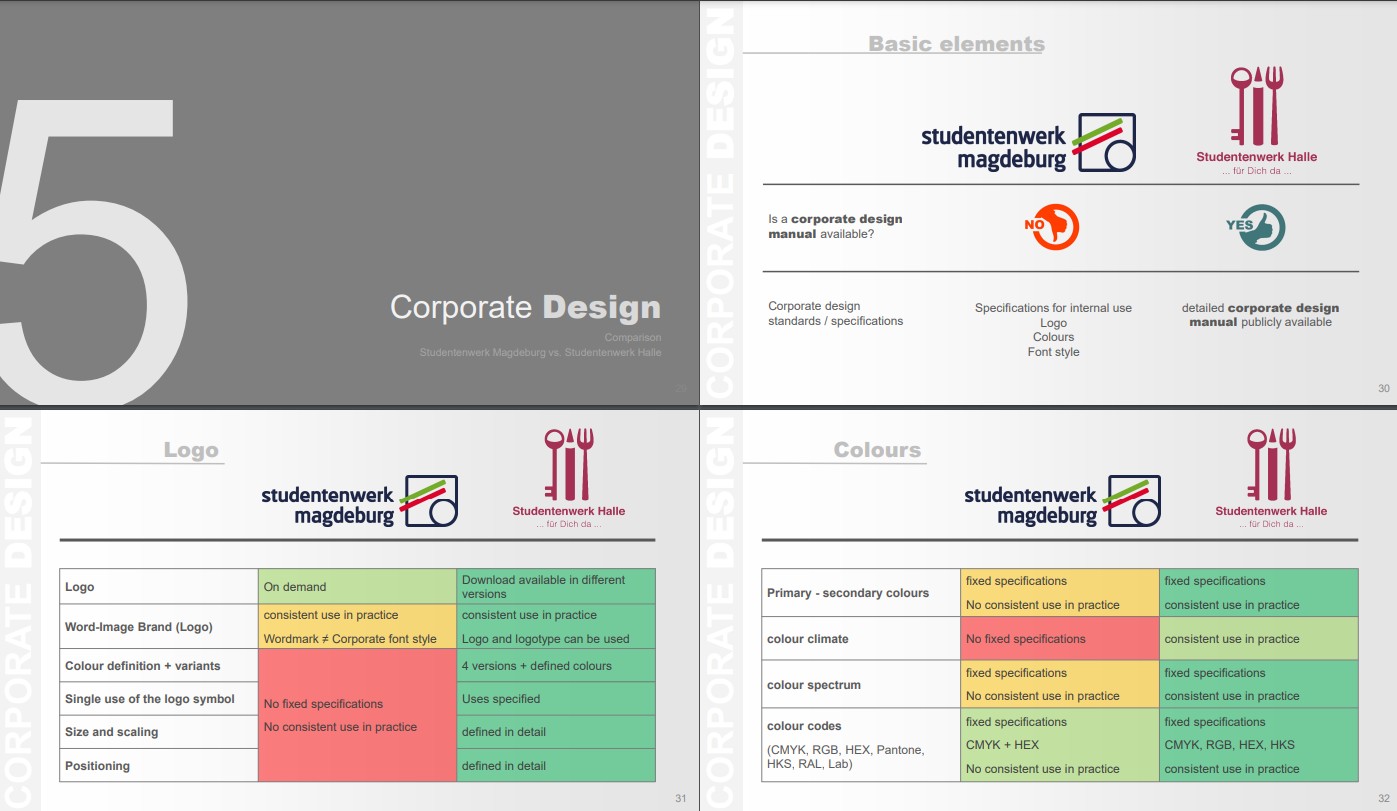
Task: Click the "Colours" slide heading
Action: click(877, 450)
